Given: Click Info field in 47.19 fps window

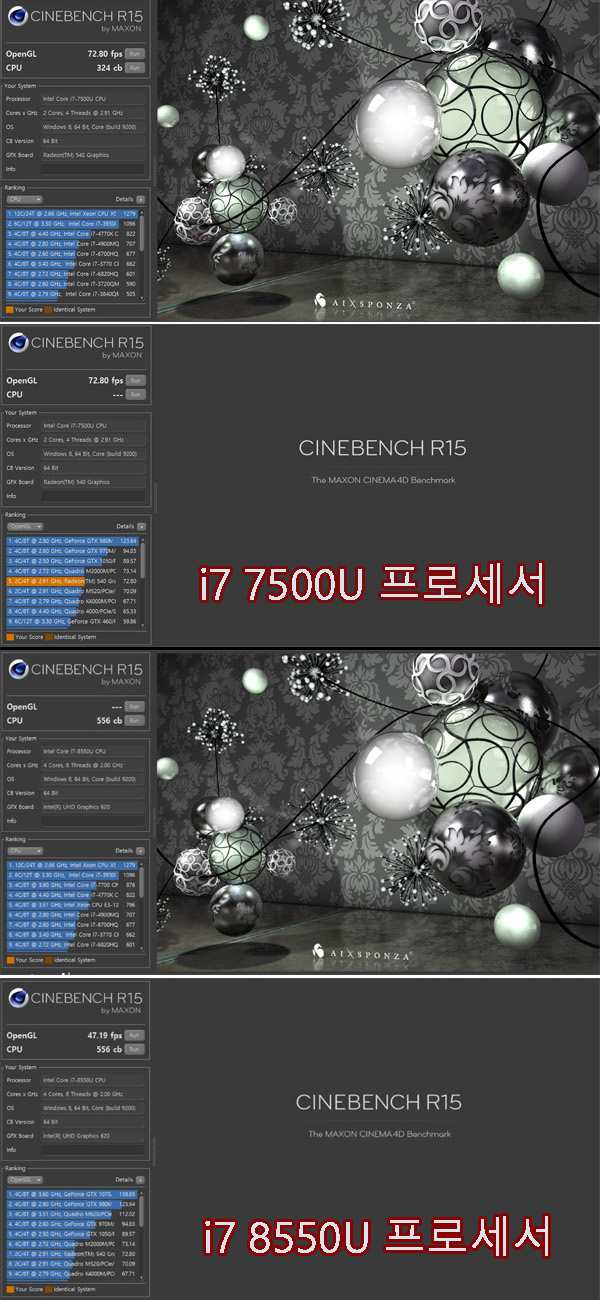Looking at the screenshot, I should pyautogui.click(x=93, y=1150).
